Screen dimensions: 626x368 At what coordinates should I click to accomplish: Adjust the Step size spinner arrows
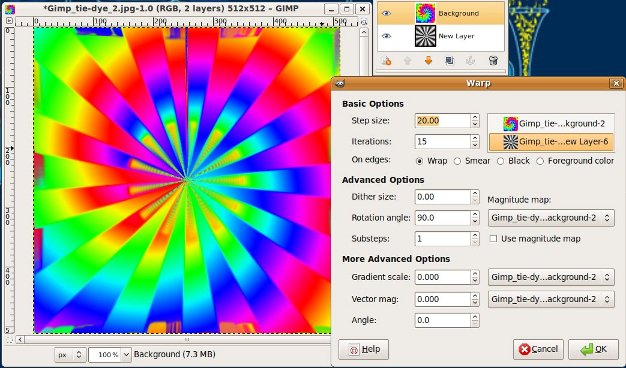(475, 121)
